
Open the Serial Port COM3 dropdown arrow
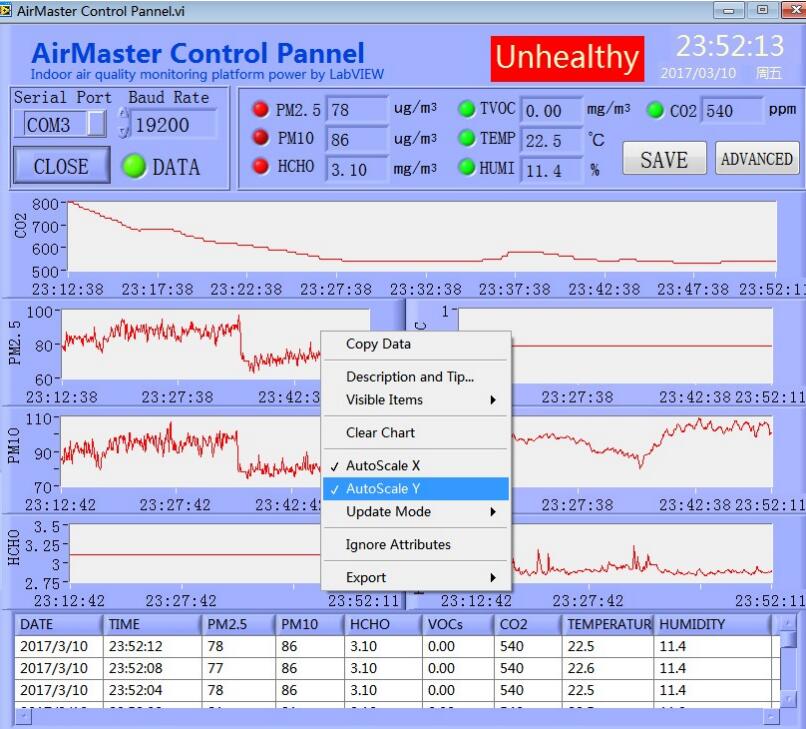(x=96, y=124)
